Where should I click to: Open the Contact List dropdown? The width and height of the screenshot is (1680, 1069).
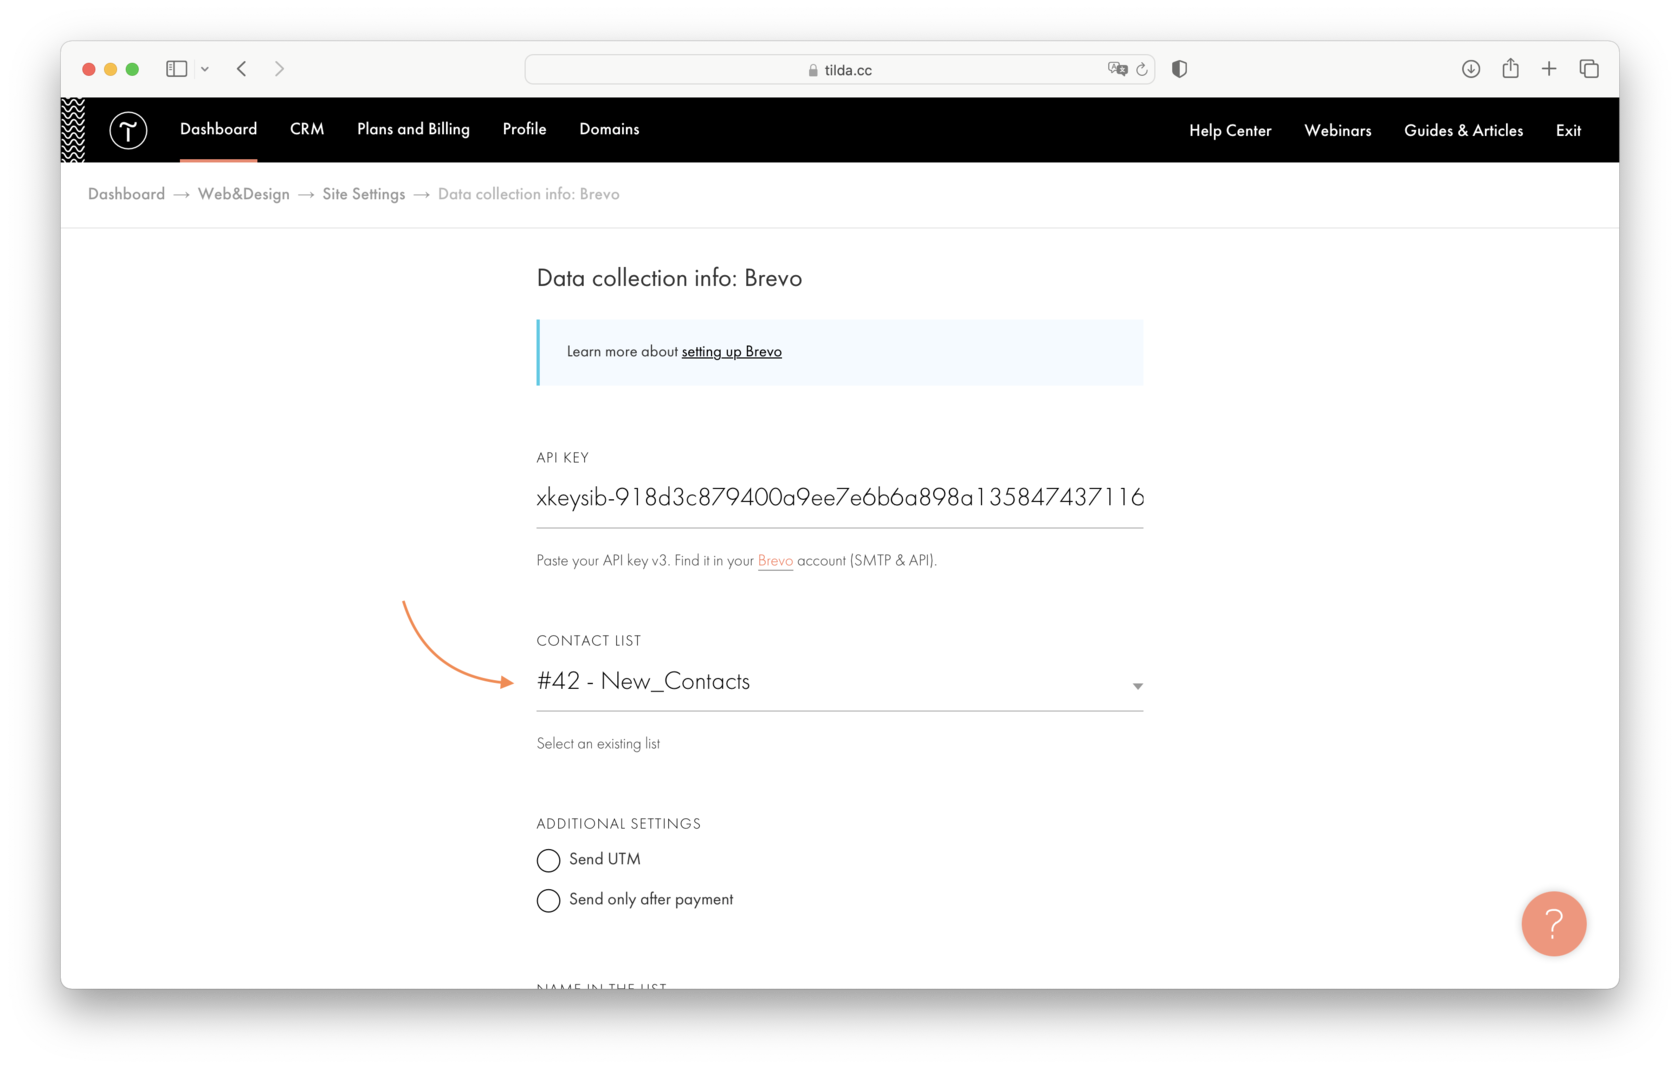[x=1136, y=686]
